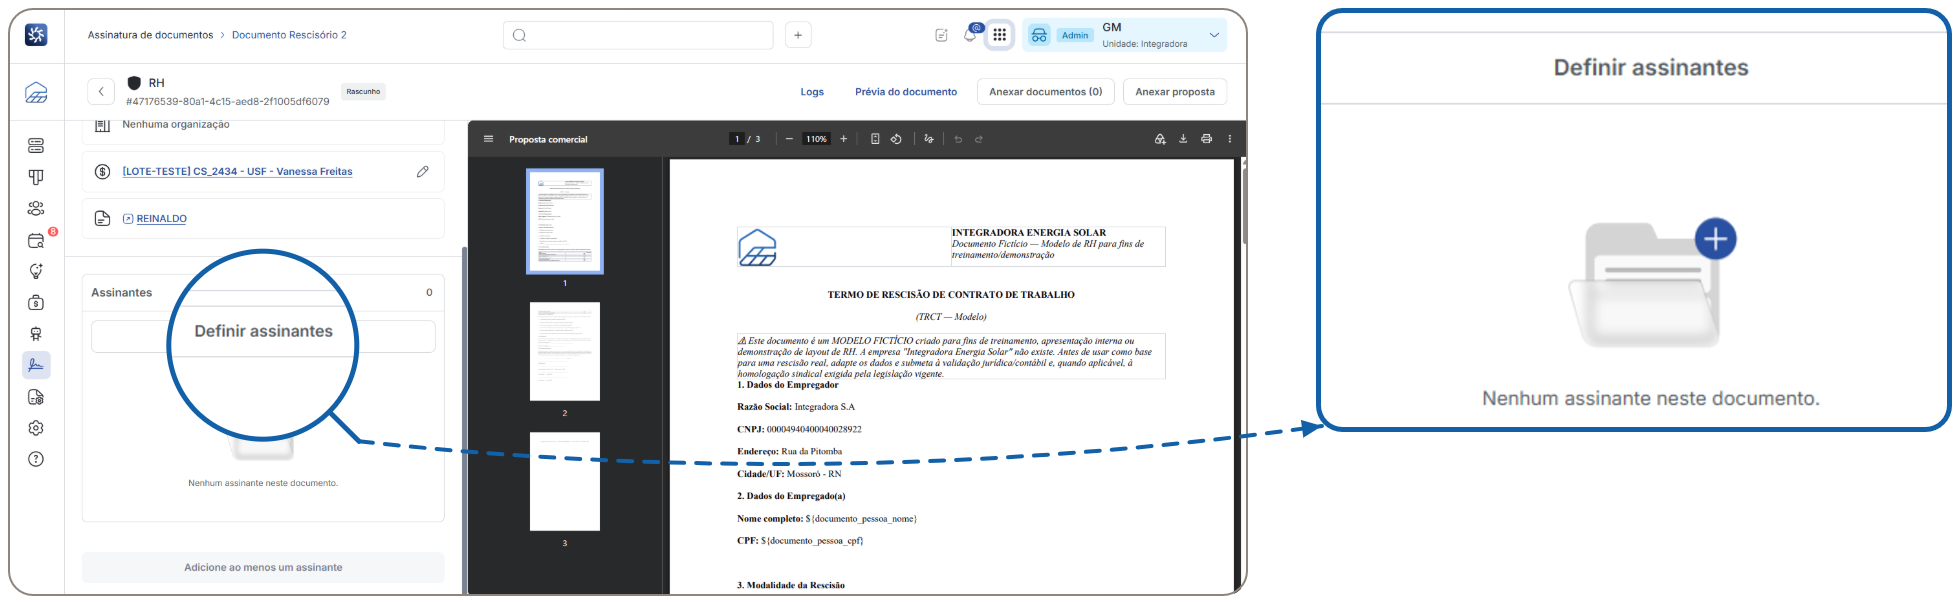Click the PDF zoom percentage field showing 110%
Screen dimensions: 1960x604
pos(816,139)
